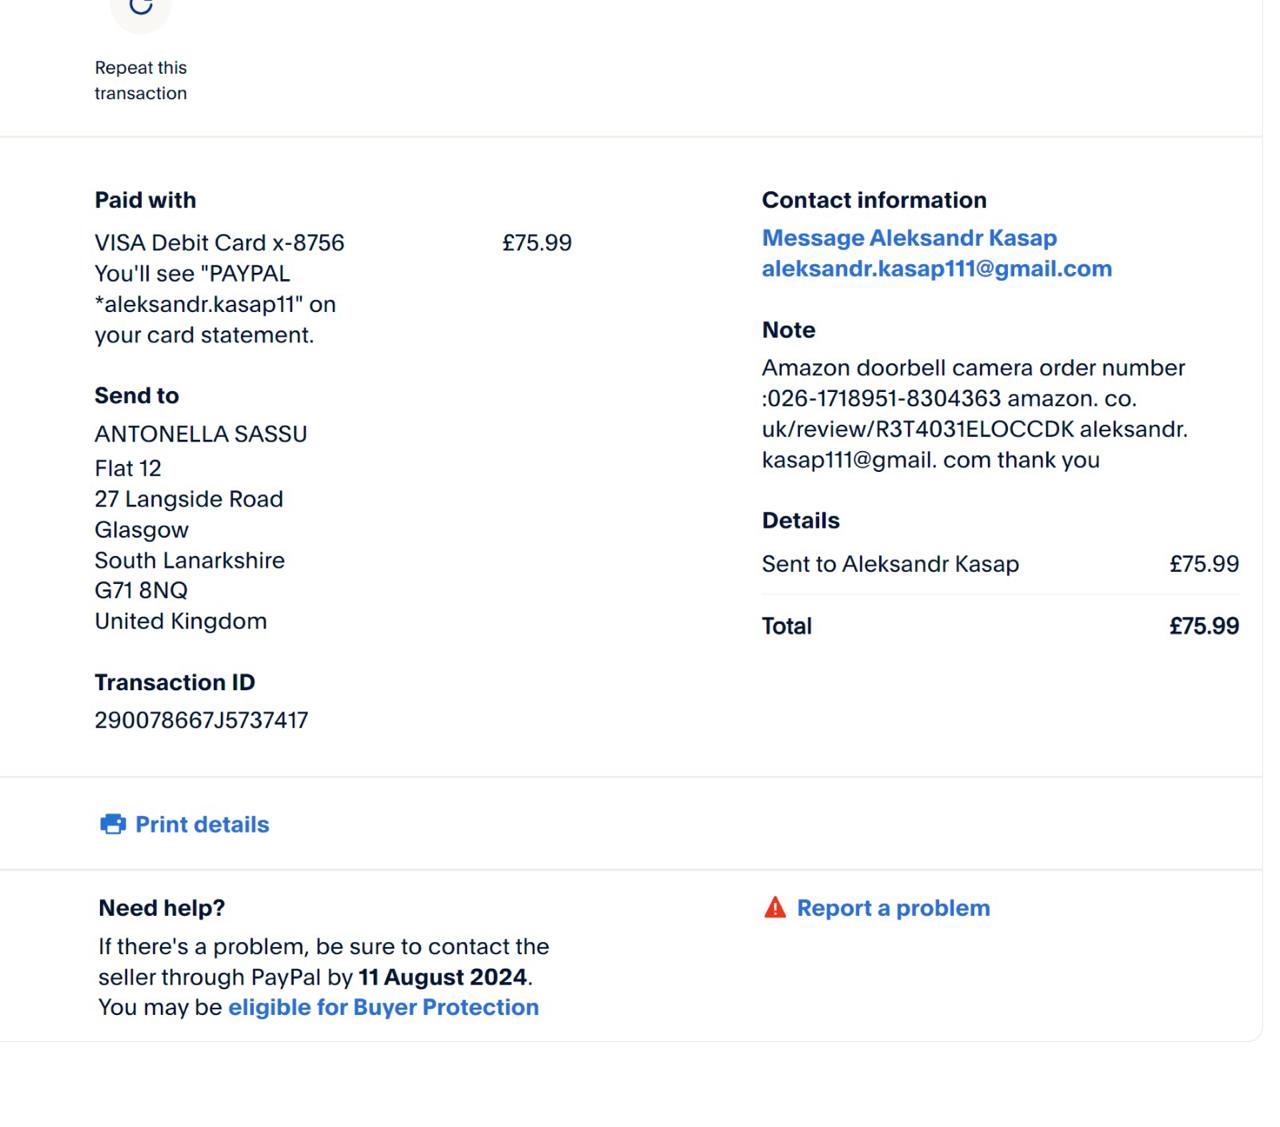Screen dimensions: 1280x1127
Task: Click the transaction ID number 290078667J5737417
Action: pos(201,720)
